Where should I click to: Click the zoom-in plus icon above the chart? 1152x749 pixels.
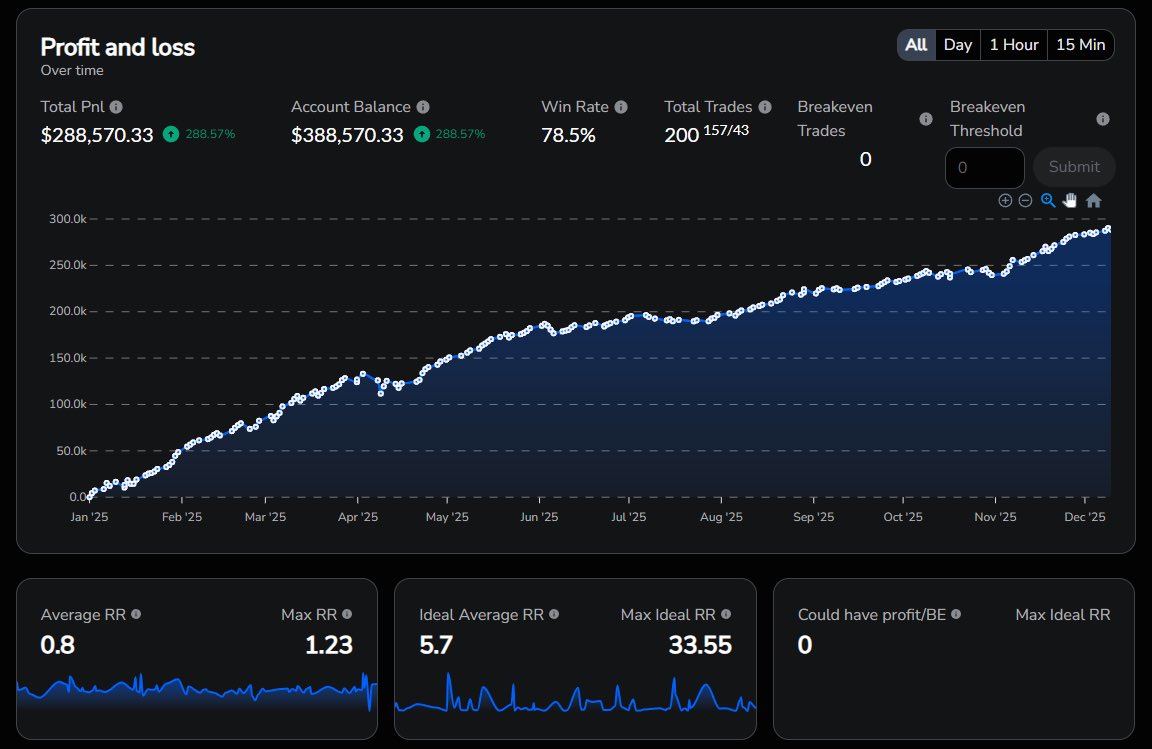1005,201
